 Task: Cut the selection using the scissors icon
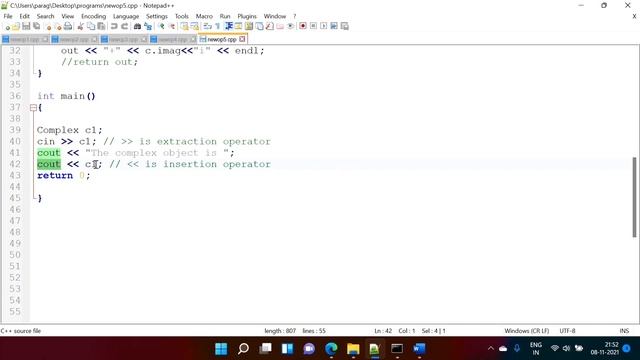[x=80, y=26]
